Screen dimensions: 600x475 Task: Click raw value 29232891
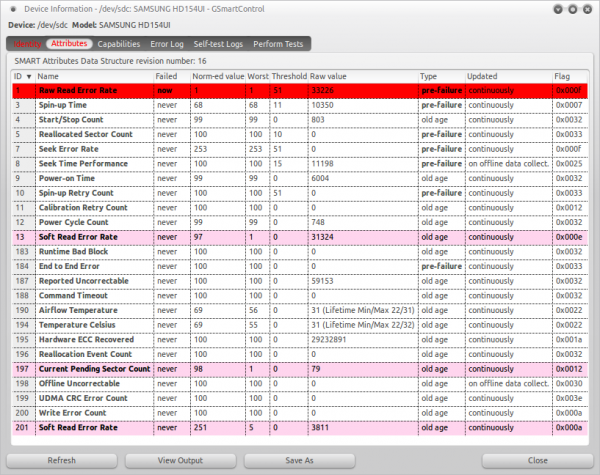pos(329,340)
